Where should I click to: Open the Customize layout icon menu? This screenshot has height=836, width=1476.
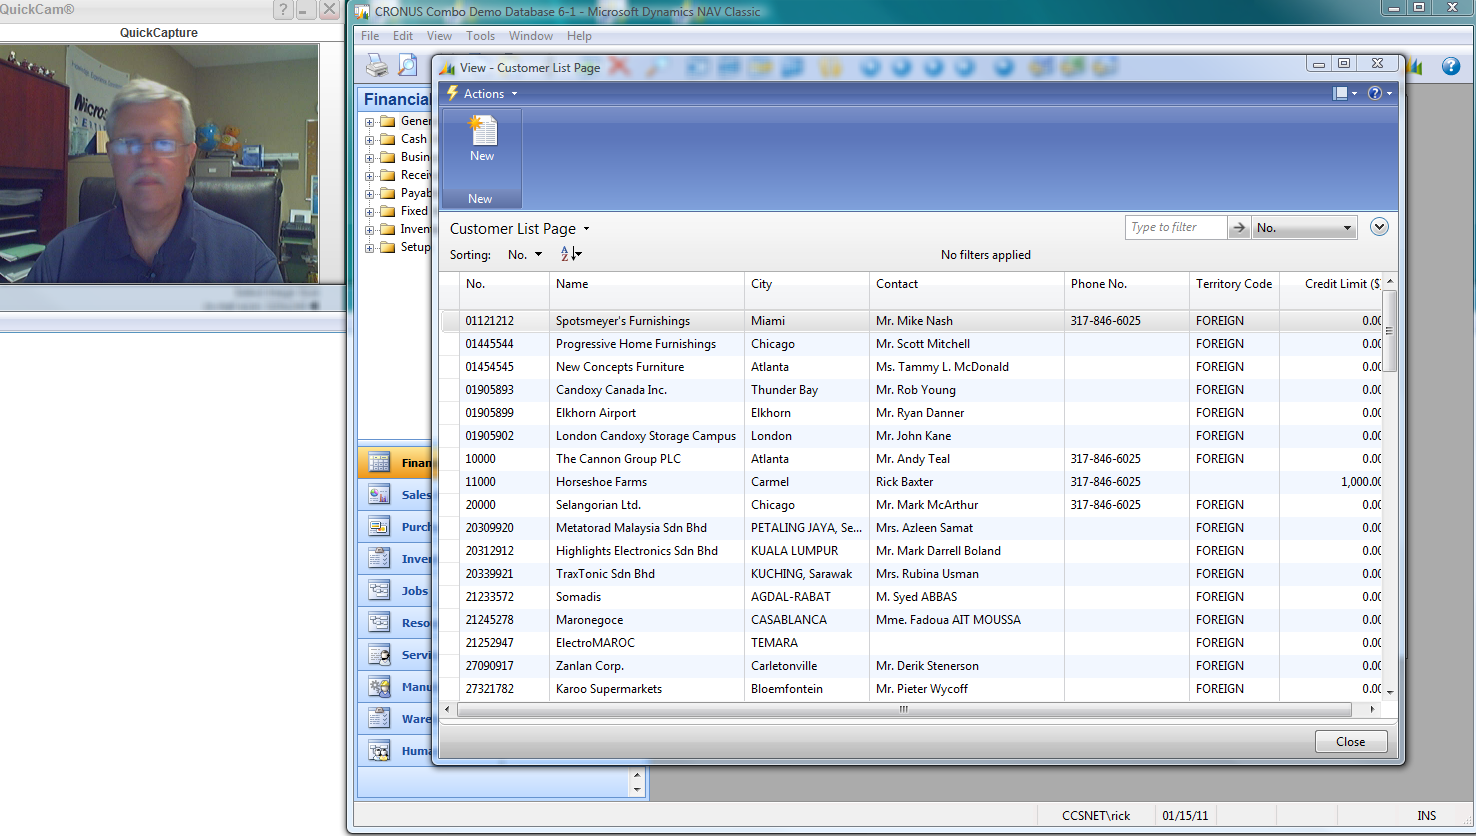(1345, 93)
